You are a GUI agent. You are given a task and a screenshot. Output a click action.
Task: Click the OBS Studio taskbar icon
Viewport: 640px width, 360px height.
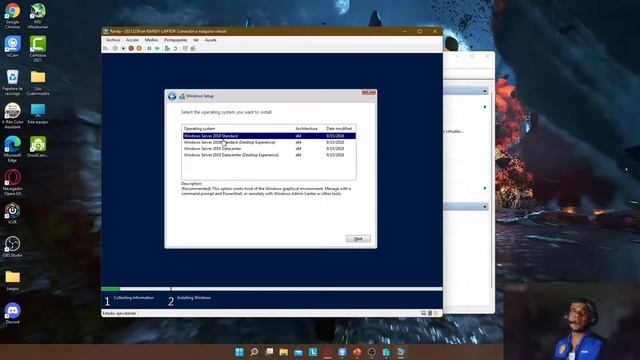(x=371, y=352)
